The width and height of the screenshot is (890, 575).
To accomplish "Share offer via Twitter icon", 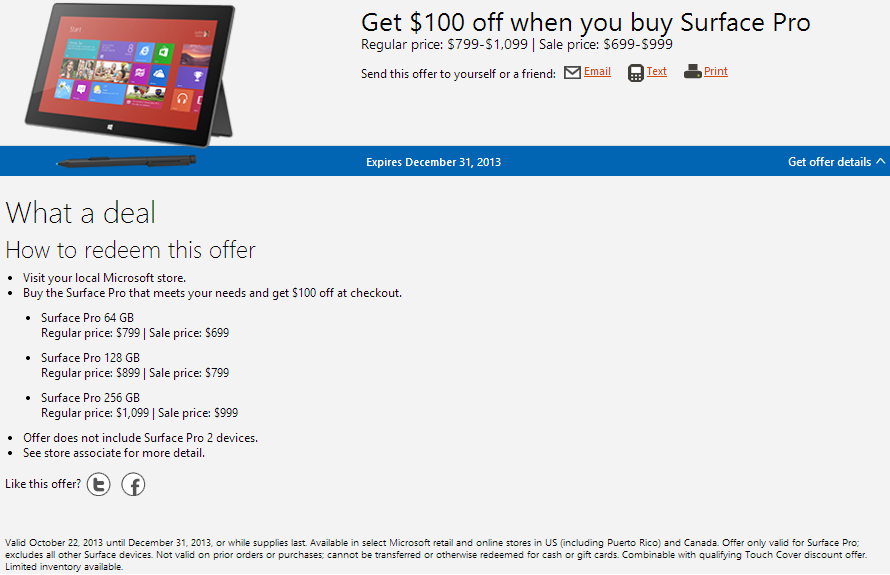I will pyautogui.click(x=99, y=484).
